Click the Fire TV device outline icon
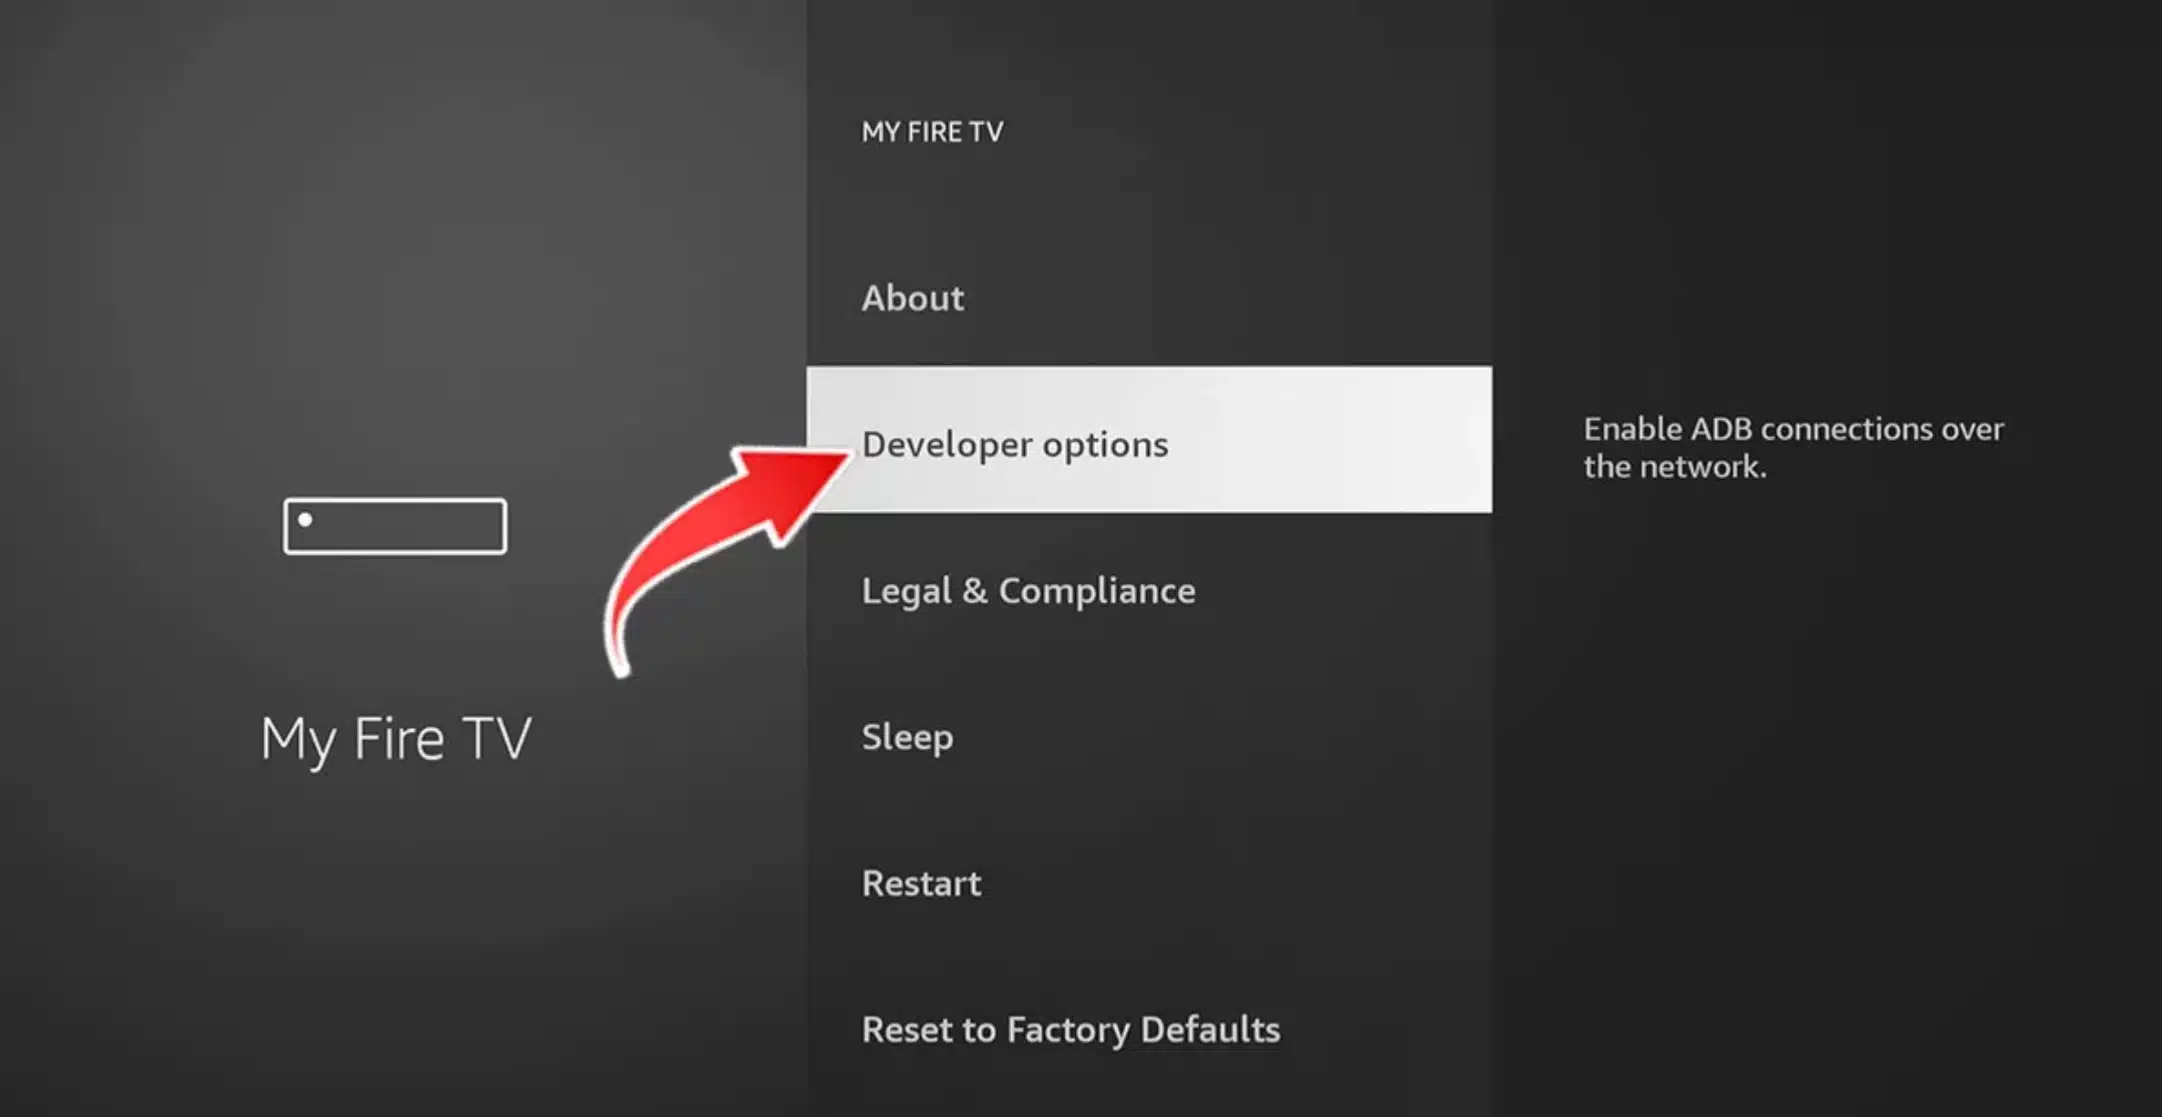Viewport: 2162px width, 1117px height. (x=395, y=526)
